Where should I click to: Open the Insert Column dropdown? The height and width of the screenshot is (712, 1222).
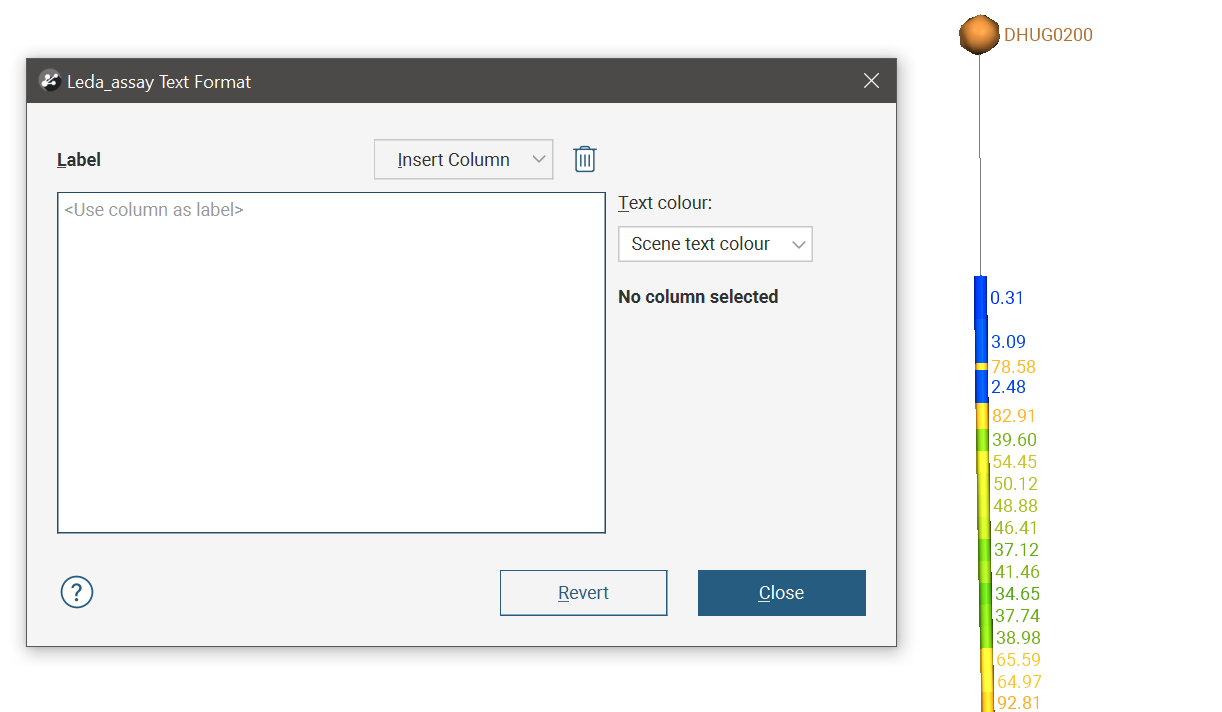[x=463, y=160]
